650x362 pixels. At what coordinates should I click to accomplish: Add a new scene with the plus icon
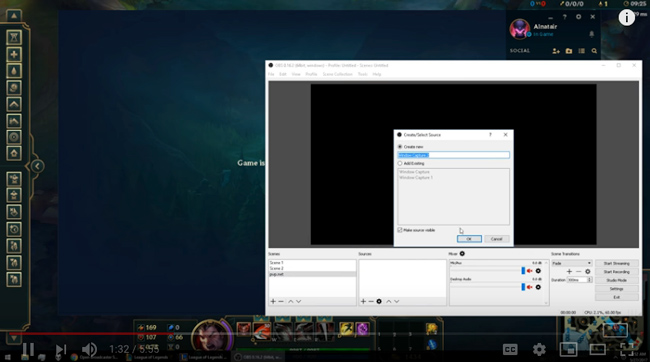(273, 301)
